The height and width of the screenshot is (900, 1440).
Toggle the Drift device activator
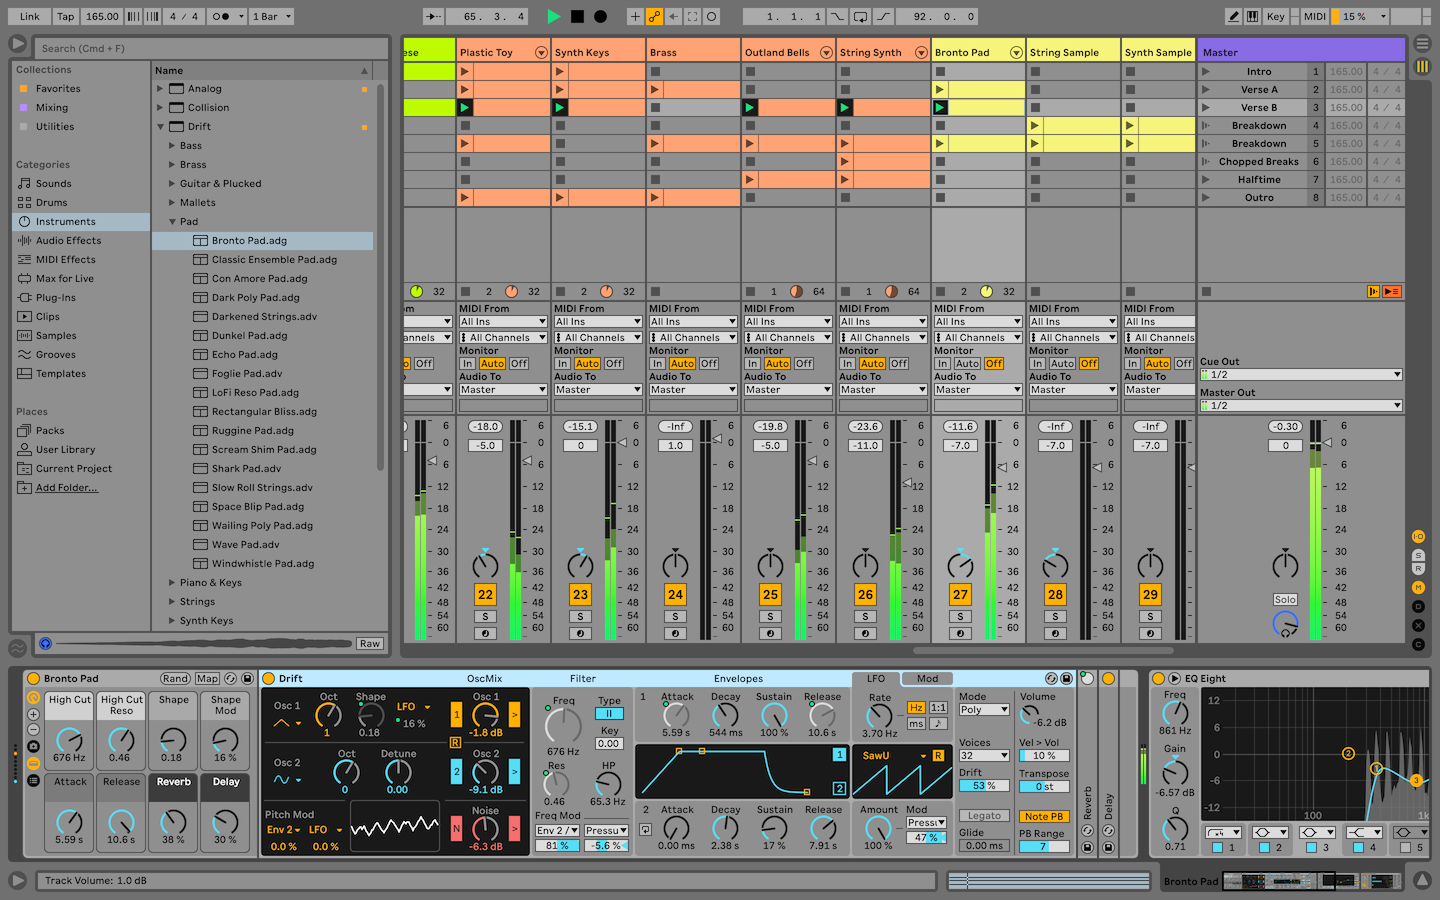(269, 678)
